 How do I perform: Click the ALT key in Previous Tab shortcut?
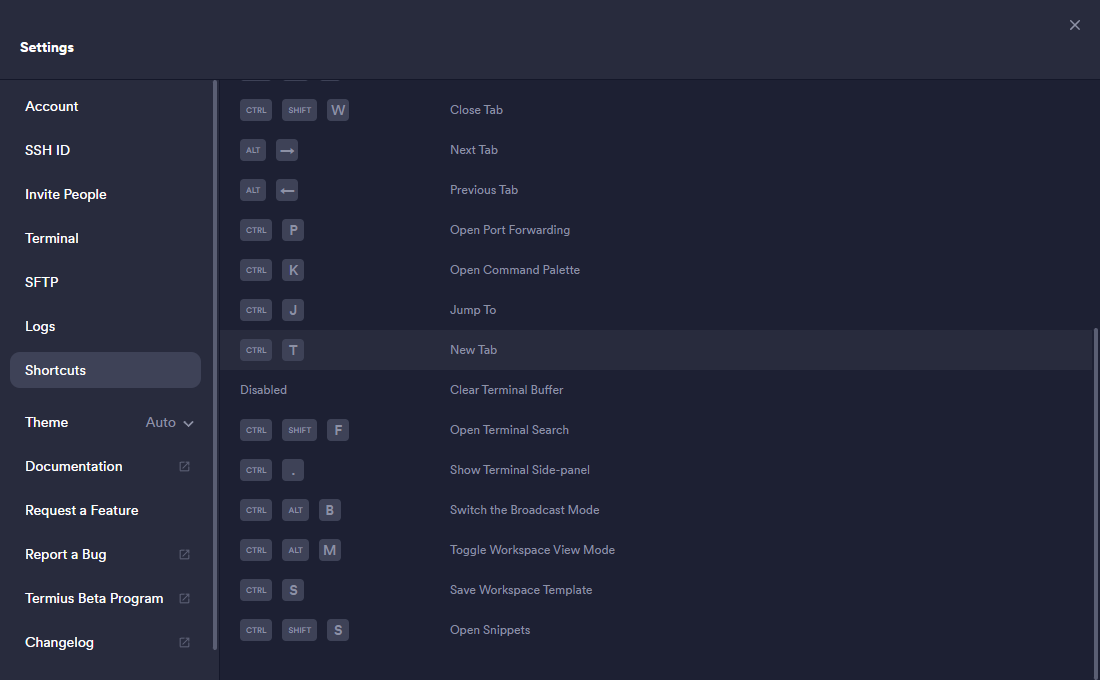click(x=253, y=190)
